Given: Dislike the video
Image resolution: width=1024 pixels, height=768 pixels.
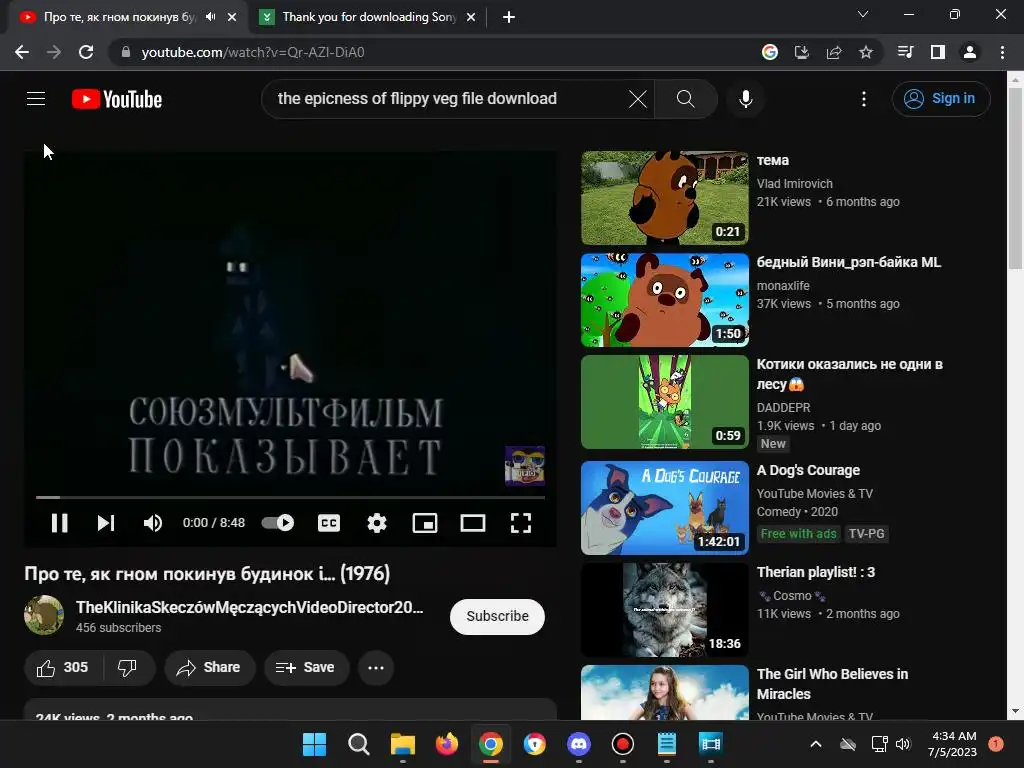Looking at the screenshot, I should point(127,667).
